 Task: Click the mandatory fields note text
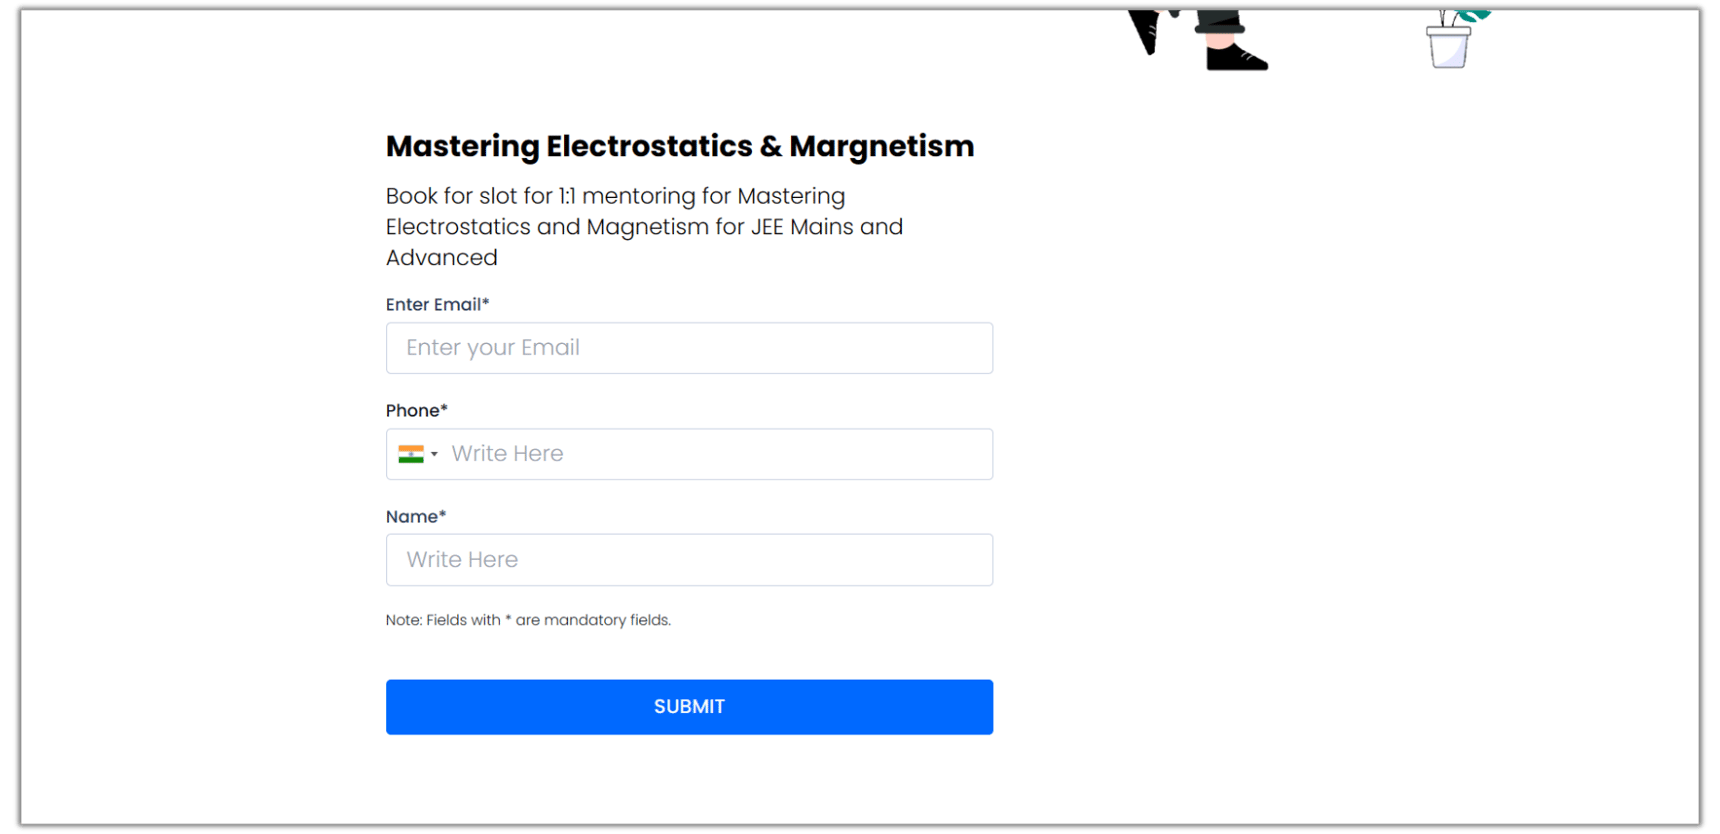pyautogui.click(x=528, y=620)
